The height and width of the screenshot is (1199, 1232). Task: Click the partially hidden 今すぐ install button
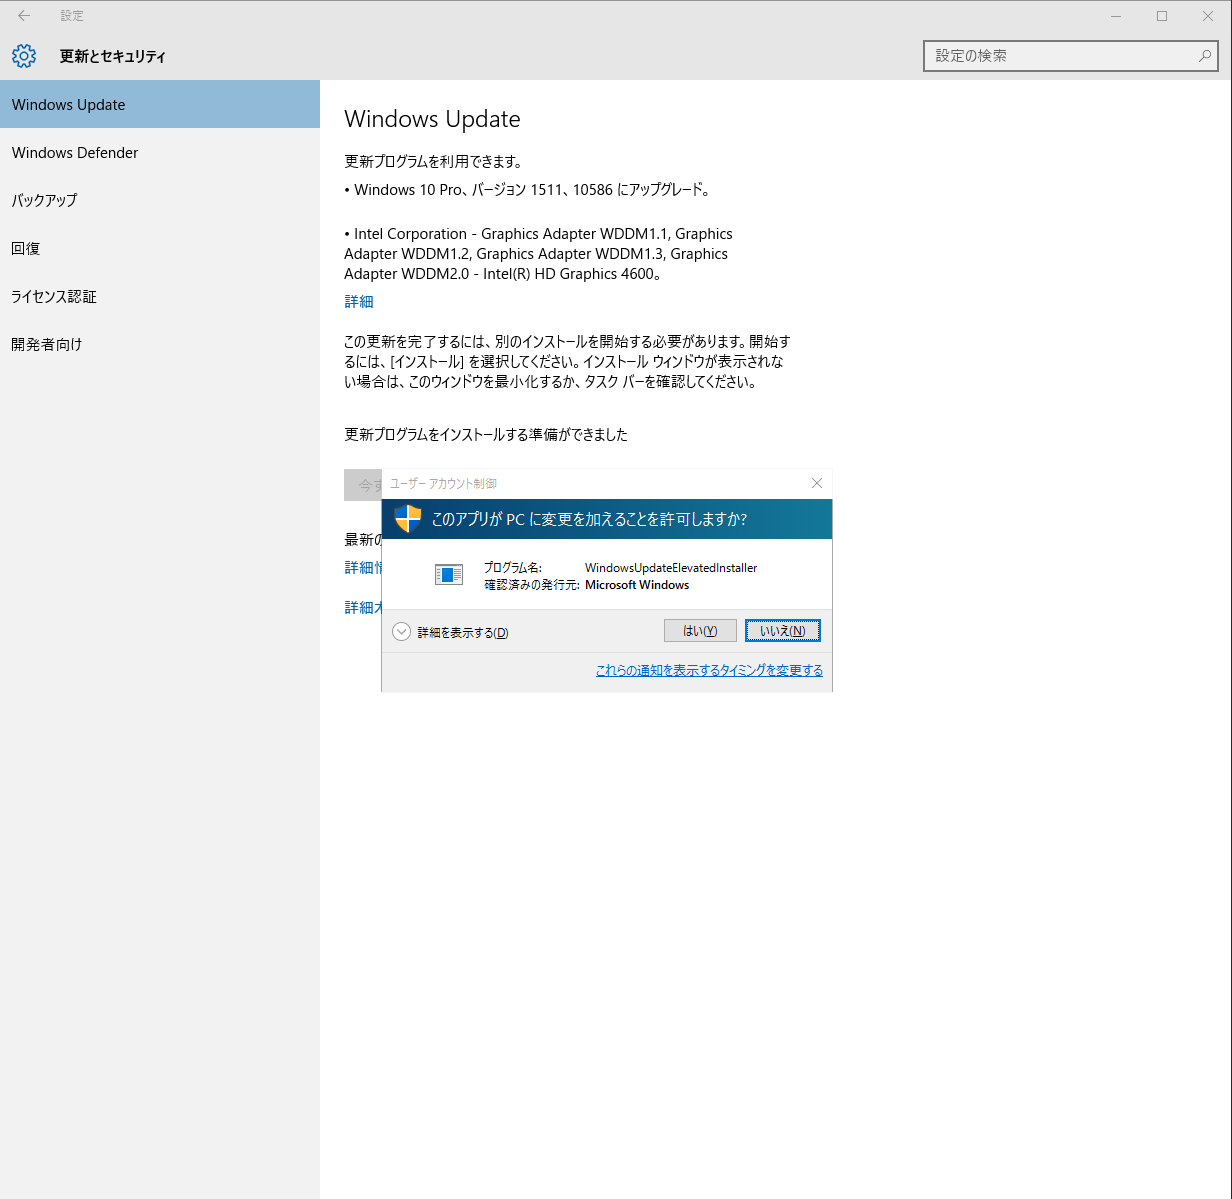click(x=363, y=485)
